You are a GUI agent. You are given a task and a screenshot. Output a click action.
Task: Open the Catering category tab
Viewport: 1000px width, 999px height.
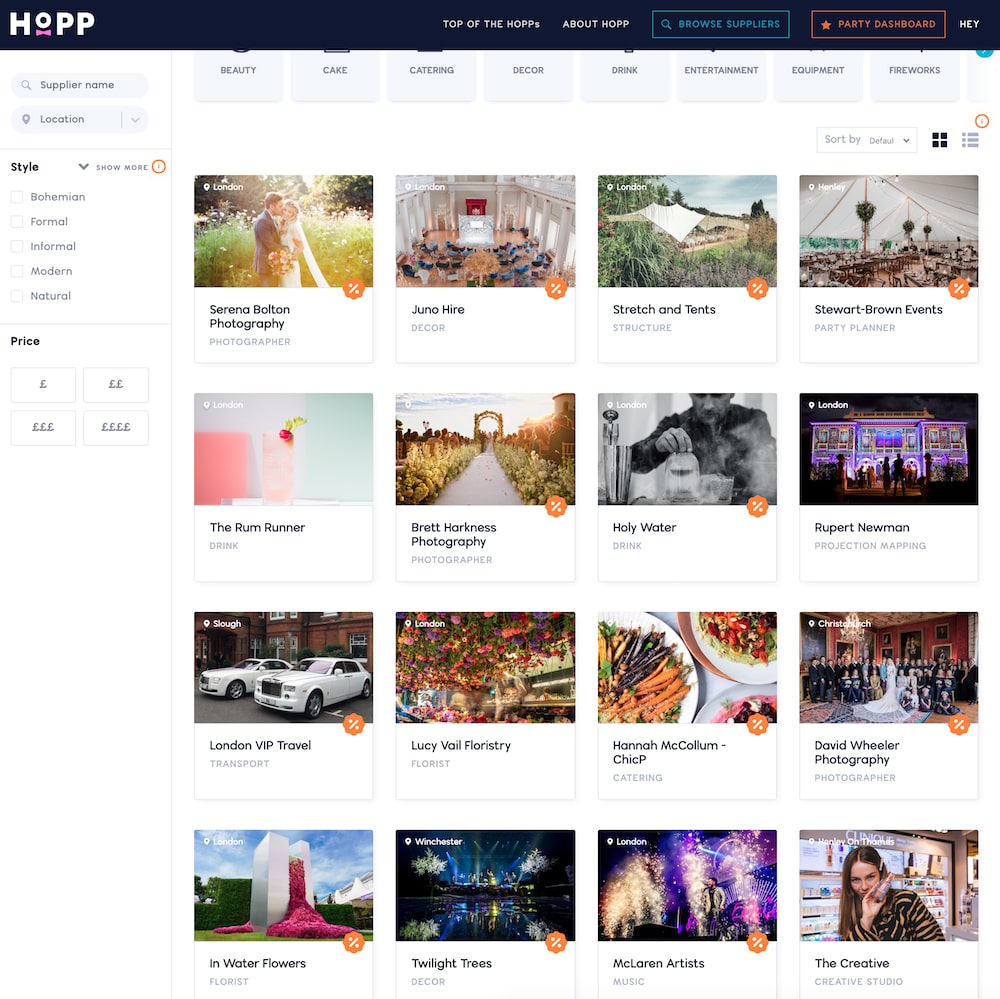(432, 74)
